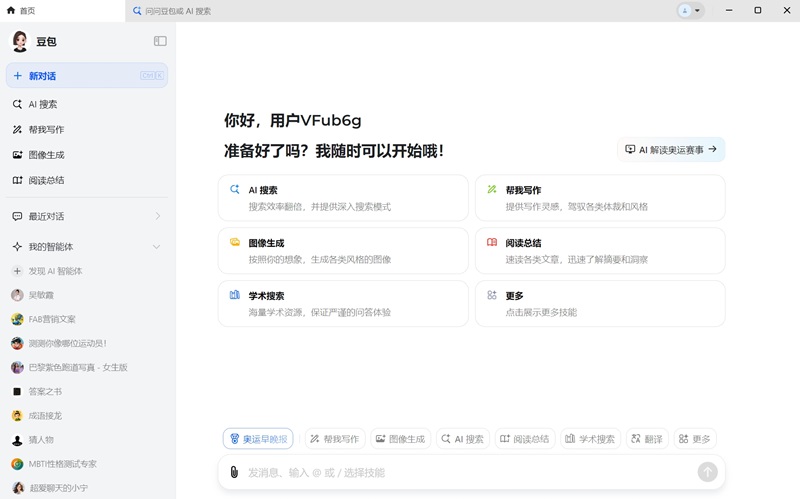
Task: Start a 新对话
Action: click(x=87, y=76)
